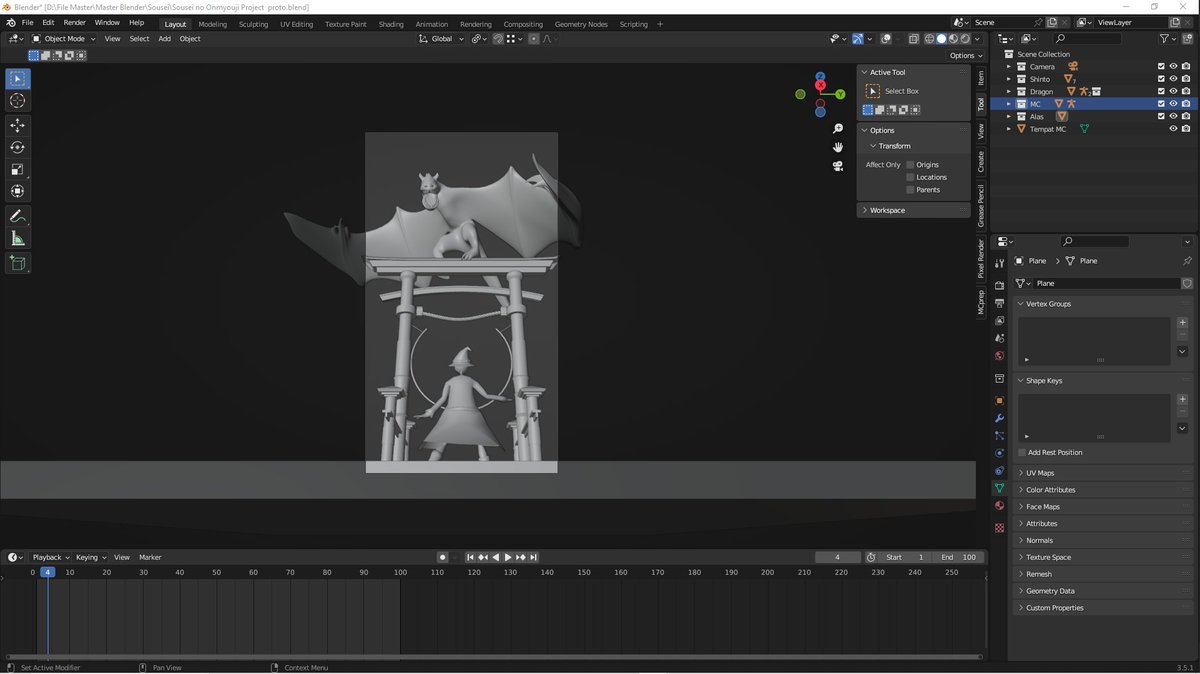Collapse the Vertex Groups panel

pos(1103,303)
